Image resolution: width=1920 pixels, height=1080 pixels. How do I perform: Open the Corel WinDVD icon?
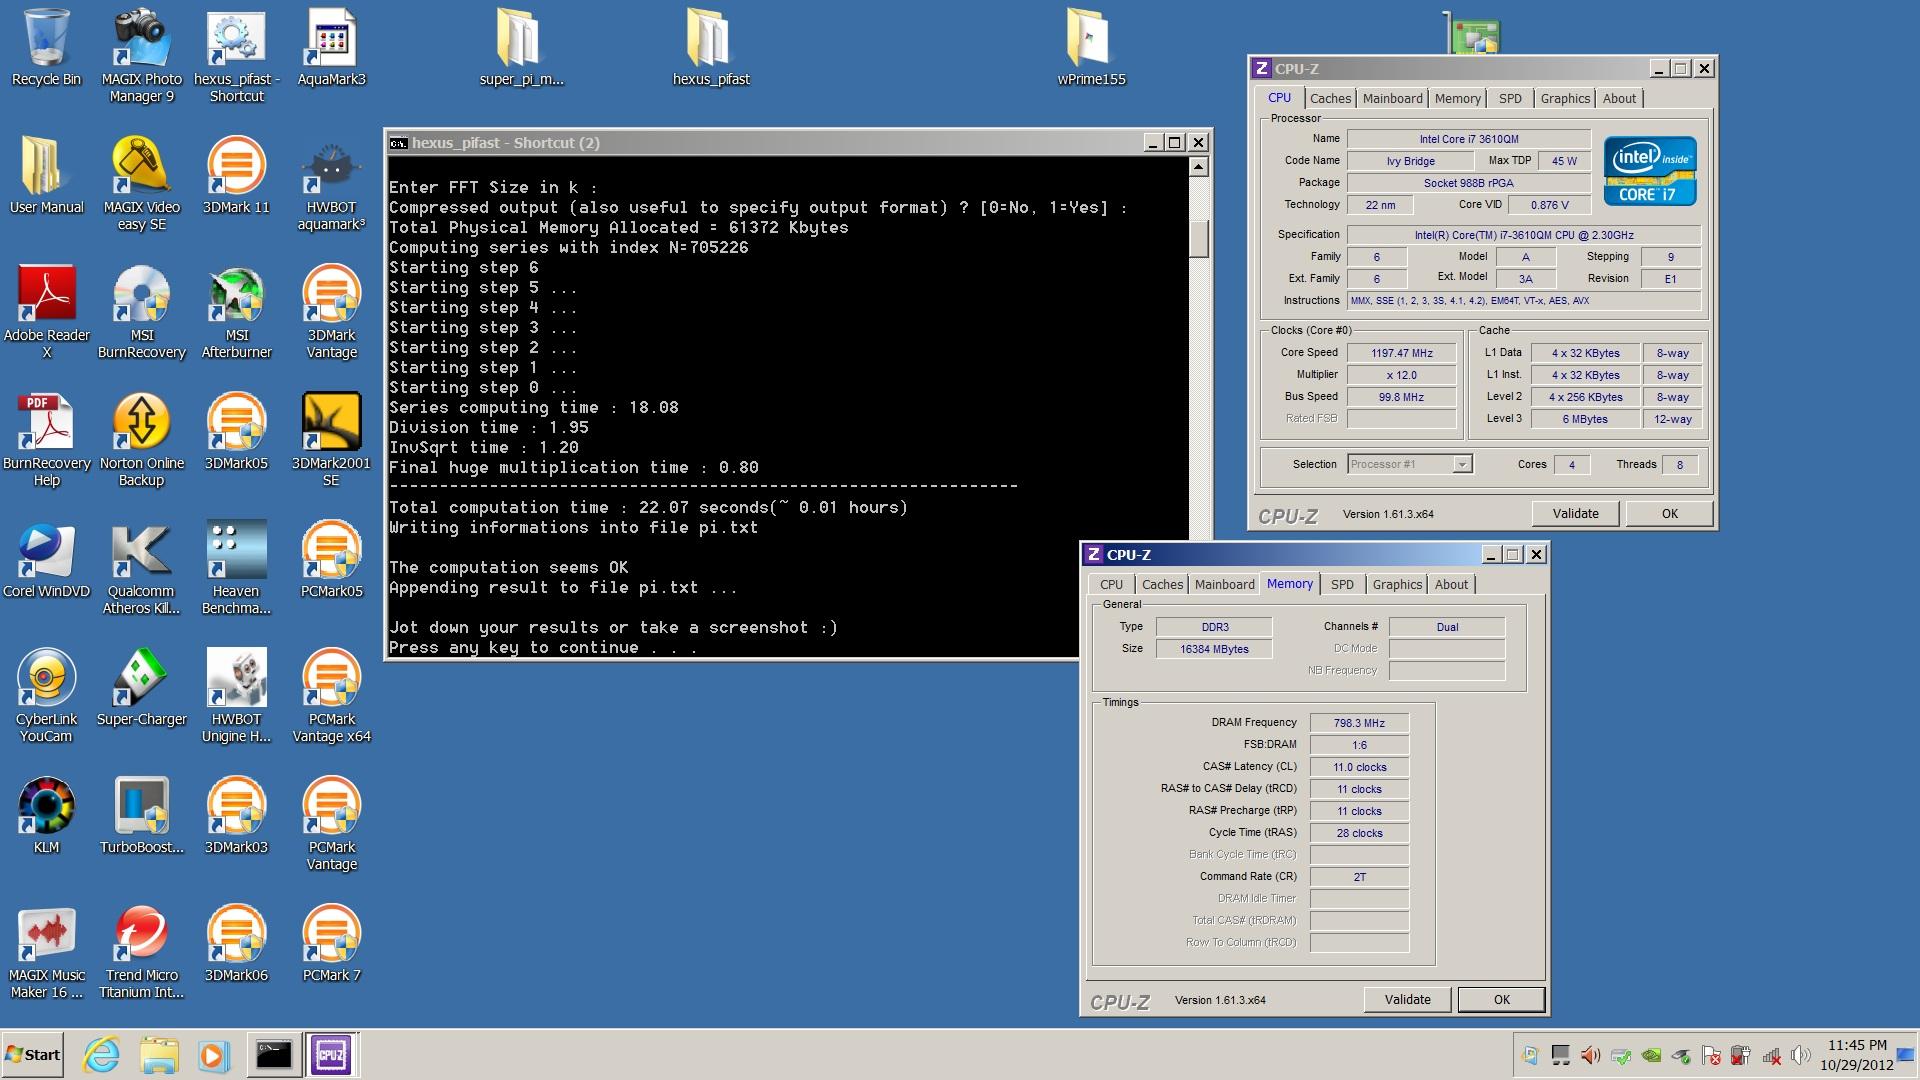point(46,561)
